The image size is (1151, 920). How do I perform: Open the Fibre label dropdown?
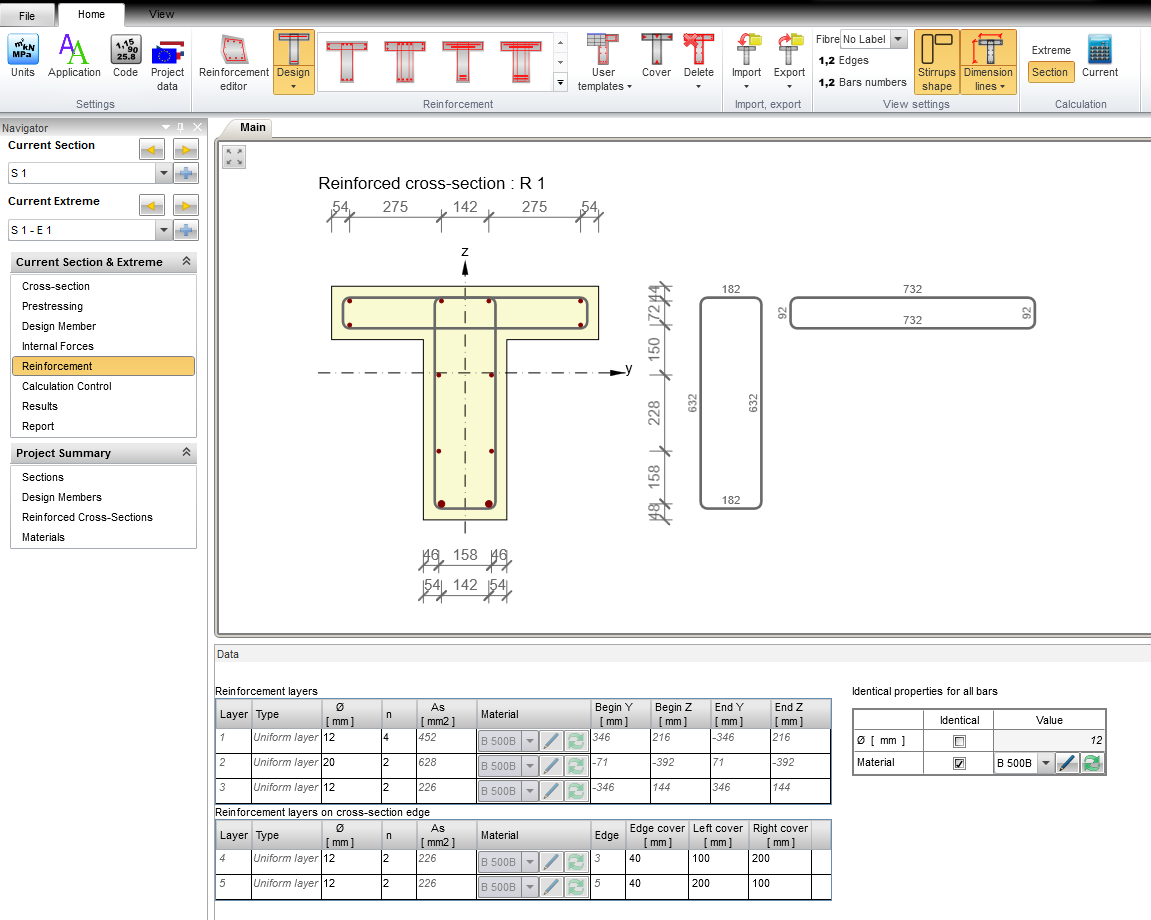897,39
